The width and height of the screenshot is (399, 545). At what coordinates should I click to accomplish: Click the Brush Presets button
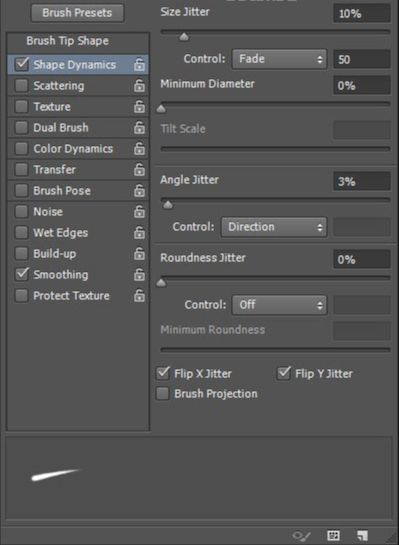coord(77,13)
